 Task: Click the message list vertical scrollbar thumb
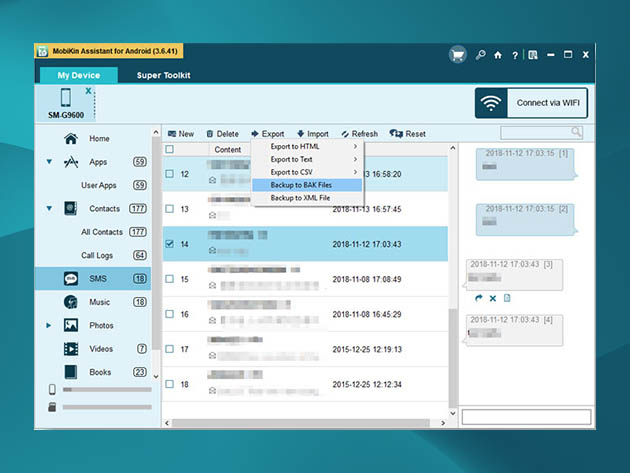point(453,358)
